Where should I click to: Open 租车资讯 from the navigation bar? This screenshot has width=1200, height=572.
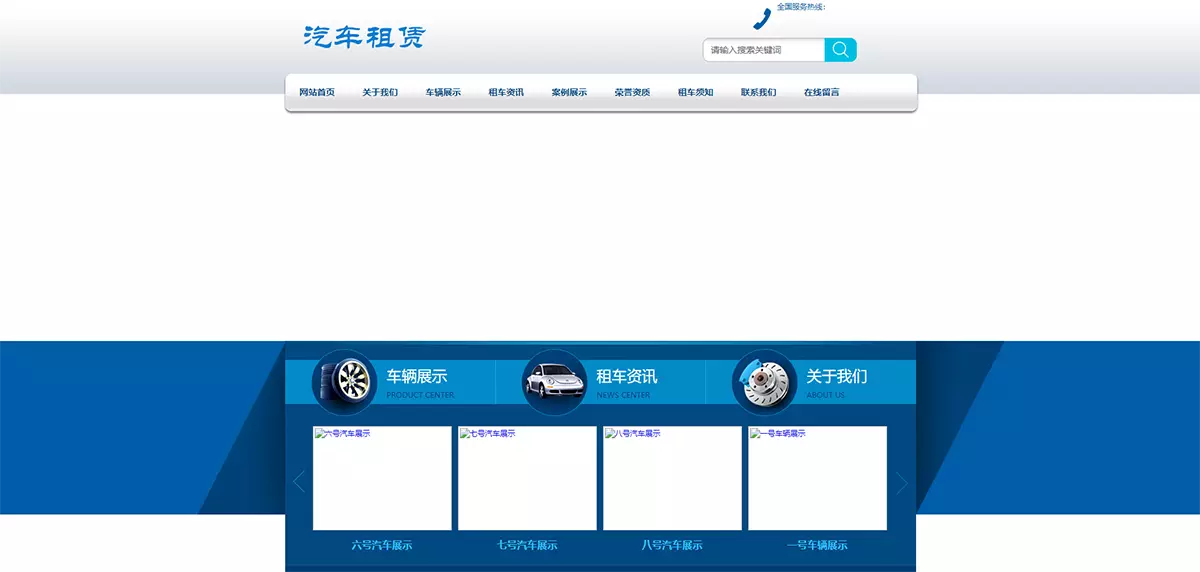(506, 93)
